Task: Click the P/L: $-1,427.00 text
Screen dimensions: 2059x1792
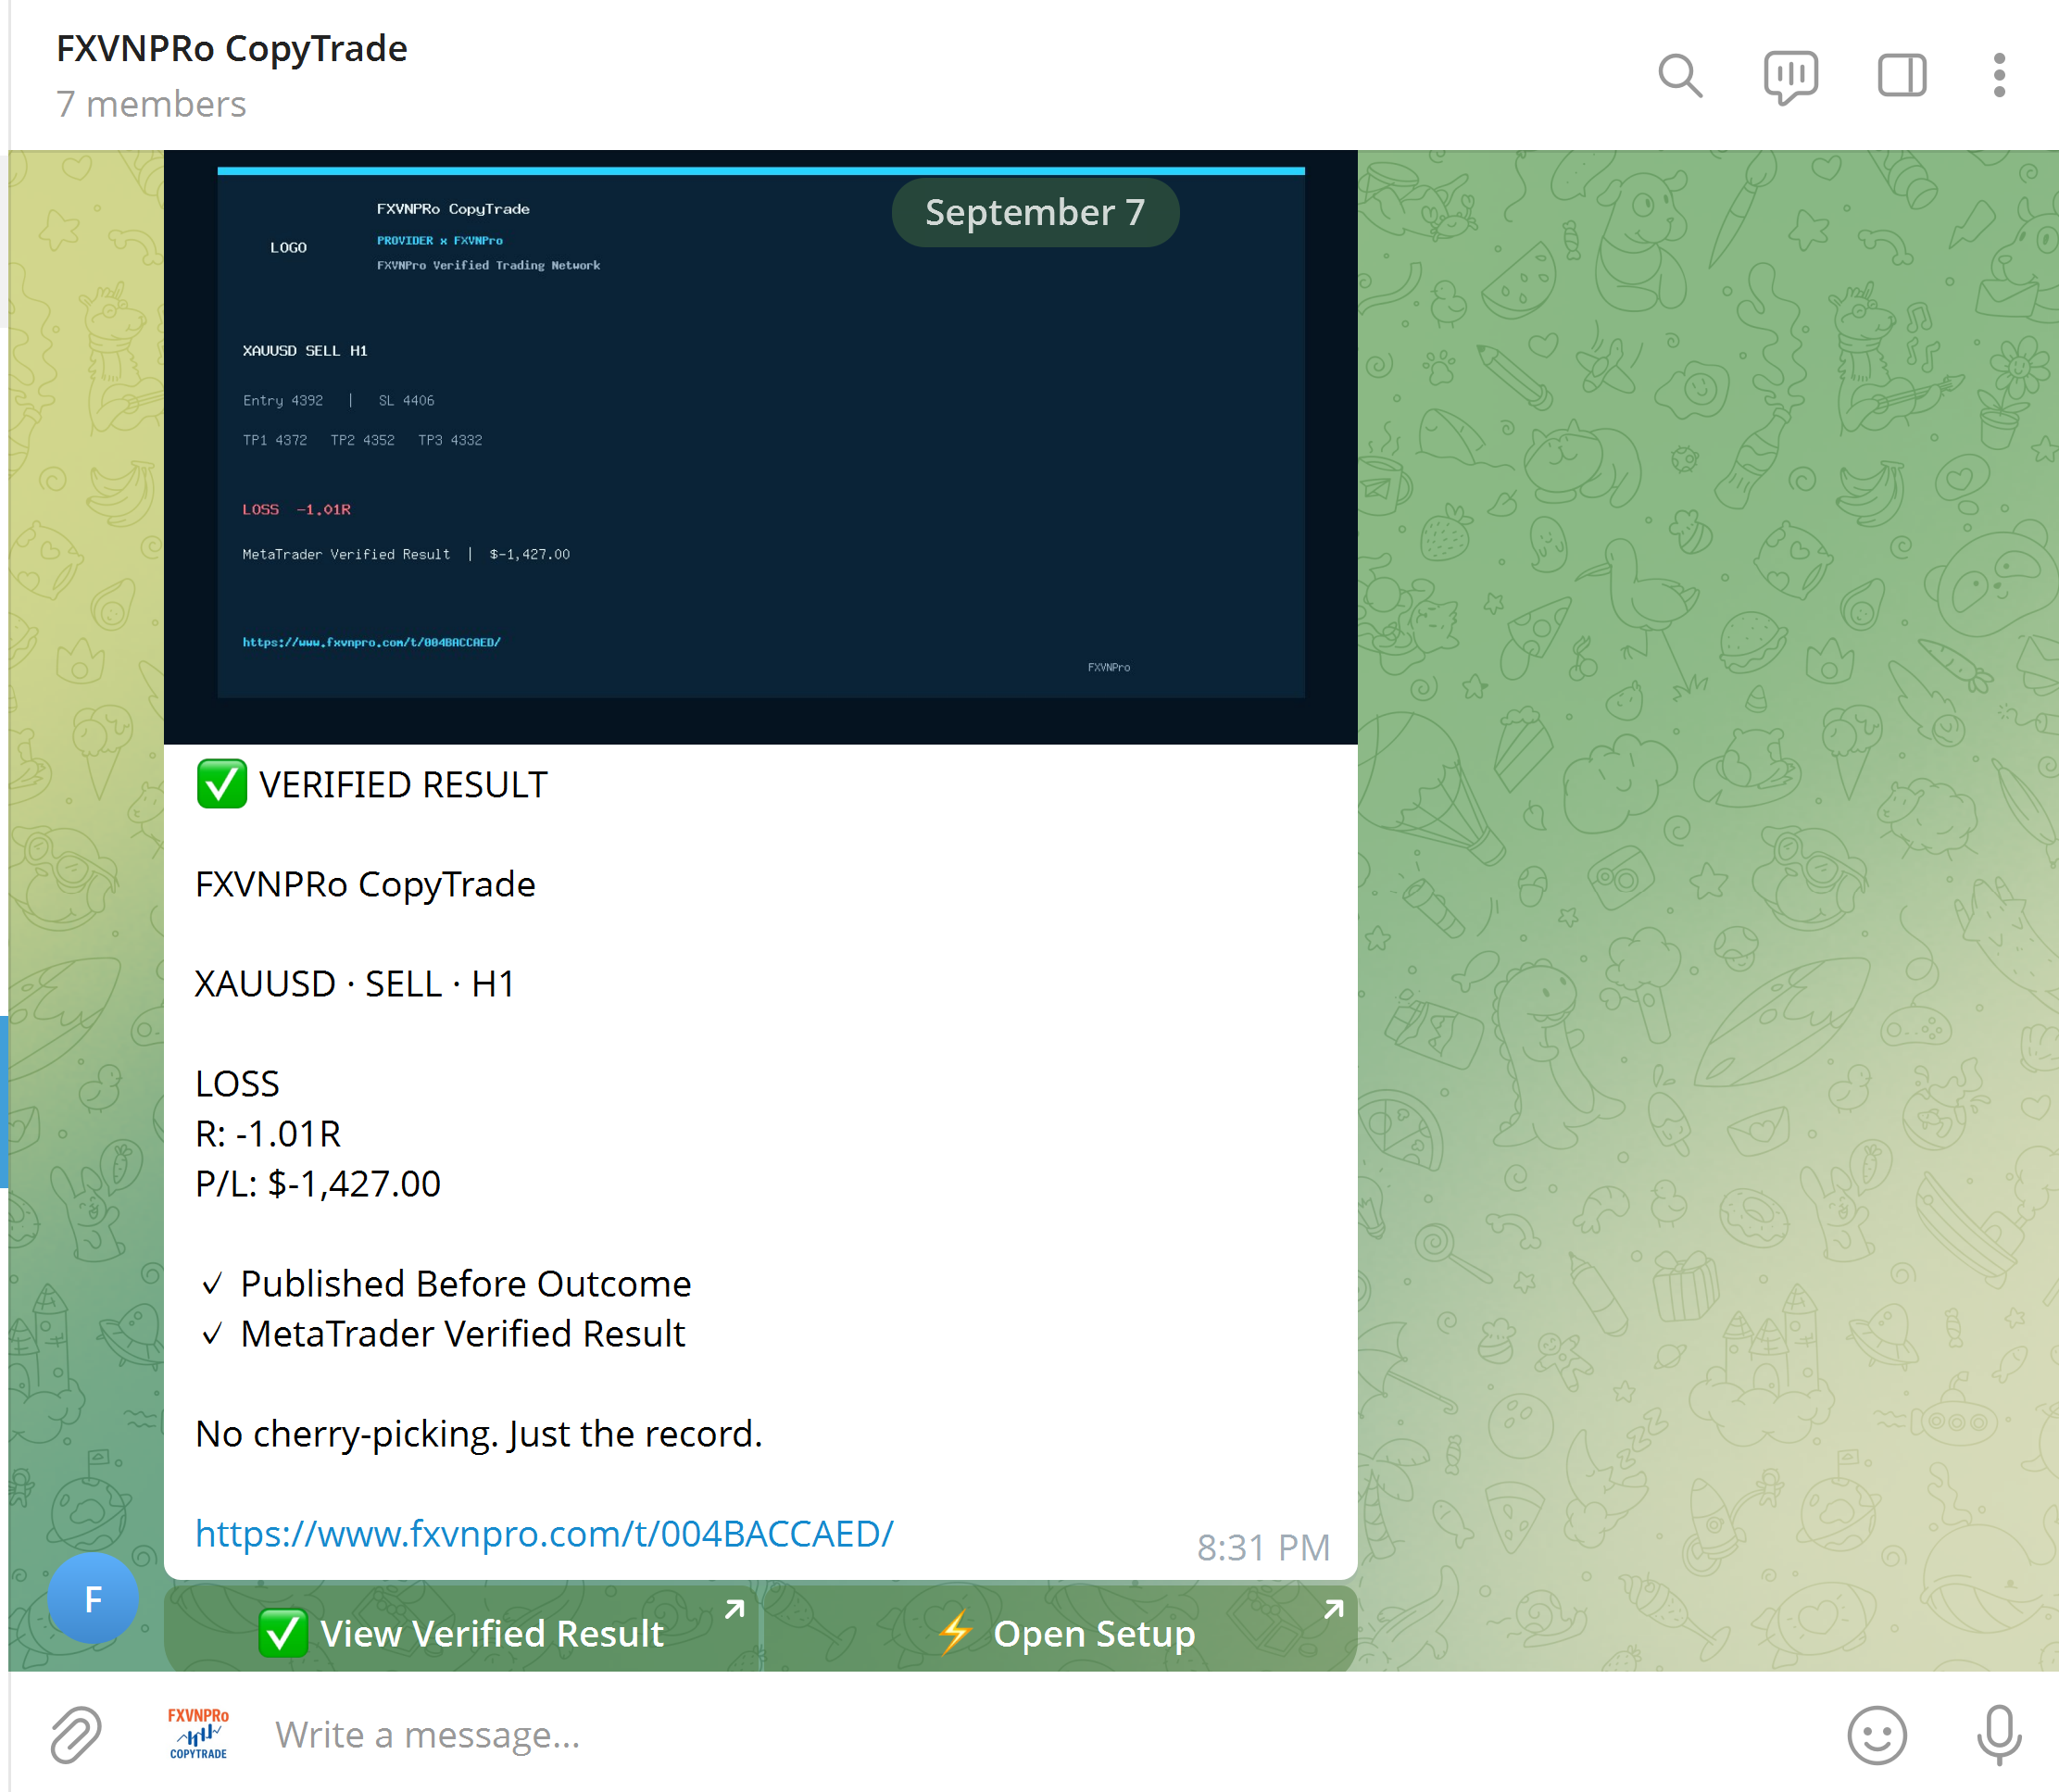Action: point(318,1183)
